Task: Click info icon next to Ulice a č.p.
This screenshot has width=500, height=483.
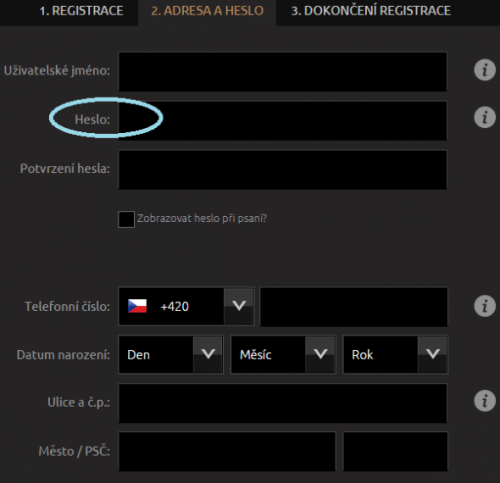Action: pos(485,401)
